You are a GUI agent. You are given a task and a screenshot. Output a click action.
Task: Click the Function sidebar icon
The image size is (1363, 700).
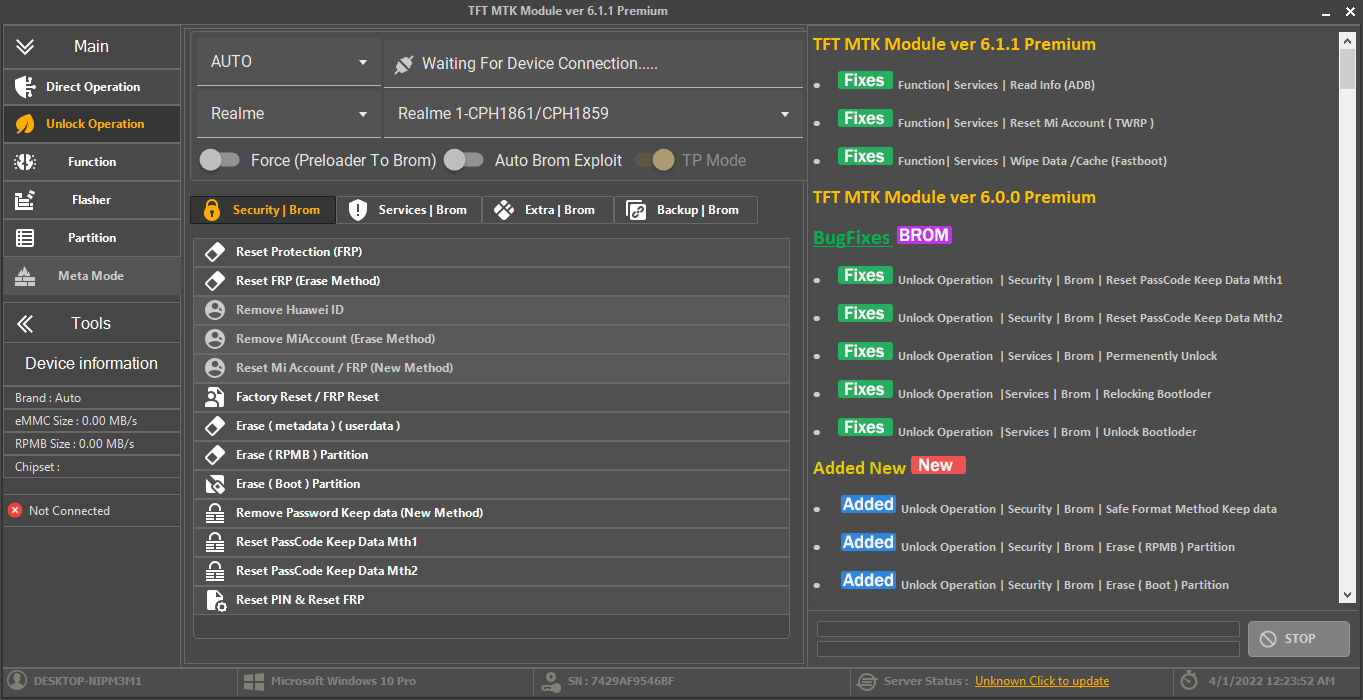[28, 162]
